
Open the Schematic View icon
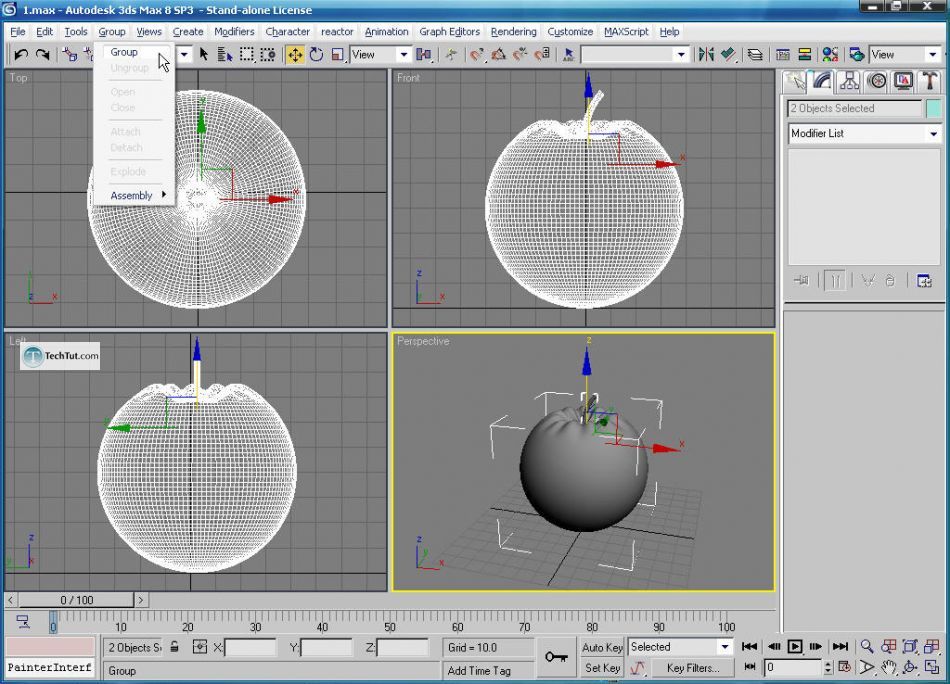coord(805,55)
